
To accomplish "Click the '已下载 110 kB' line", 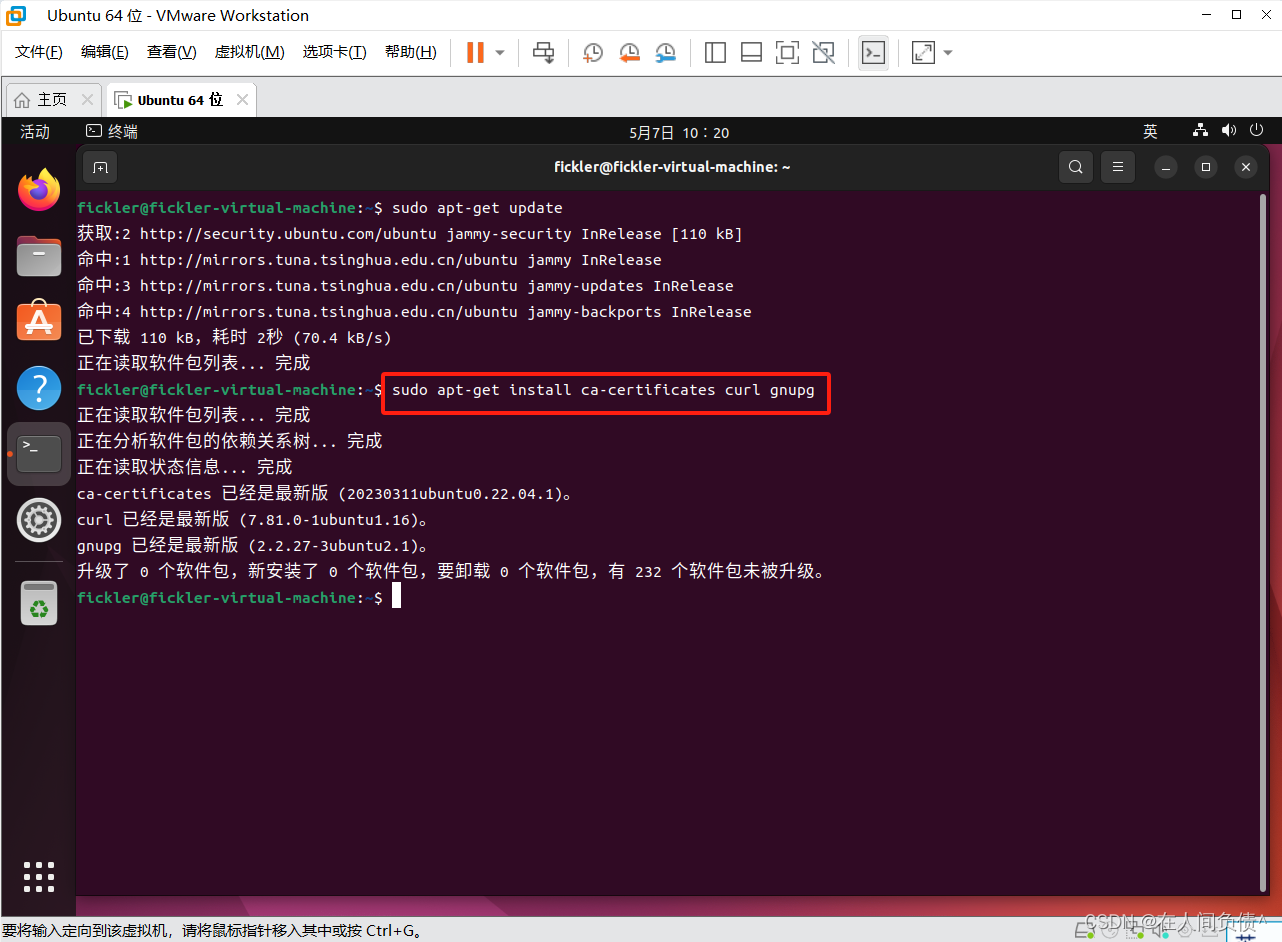I will 234,338.
